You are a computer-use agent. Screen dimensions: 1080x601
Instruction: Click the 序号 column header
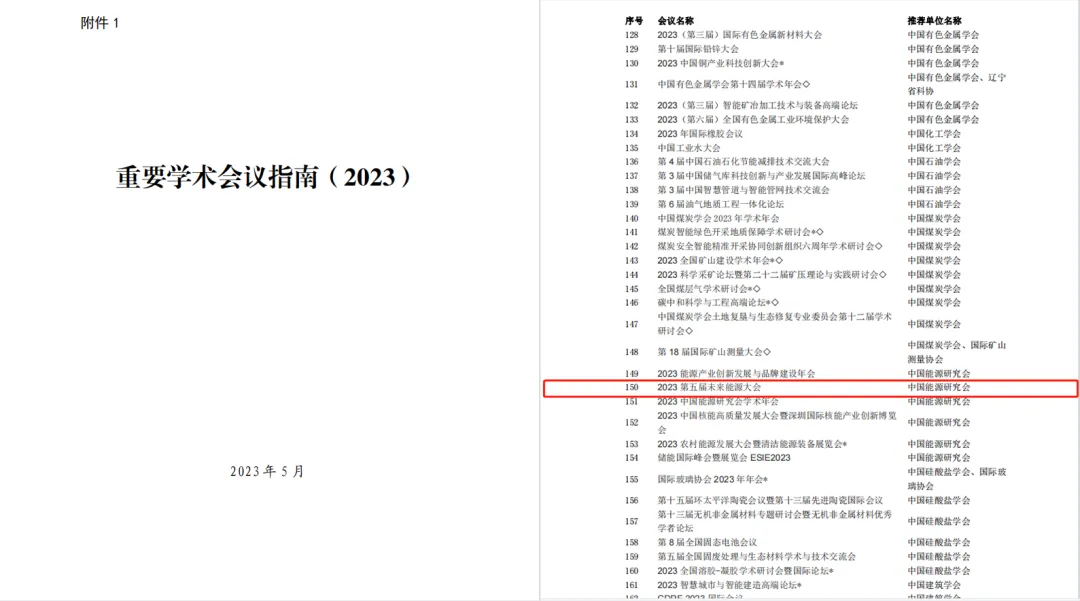(634, 20)
